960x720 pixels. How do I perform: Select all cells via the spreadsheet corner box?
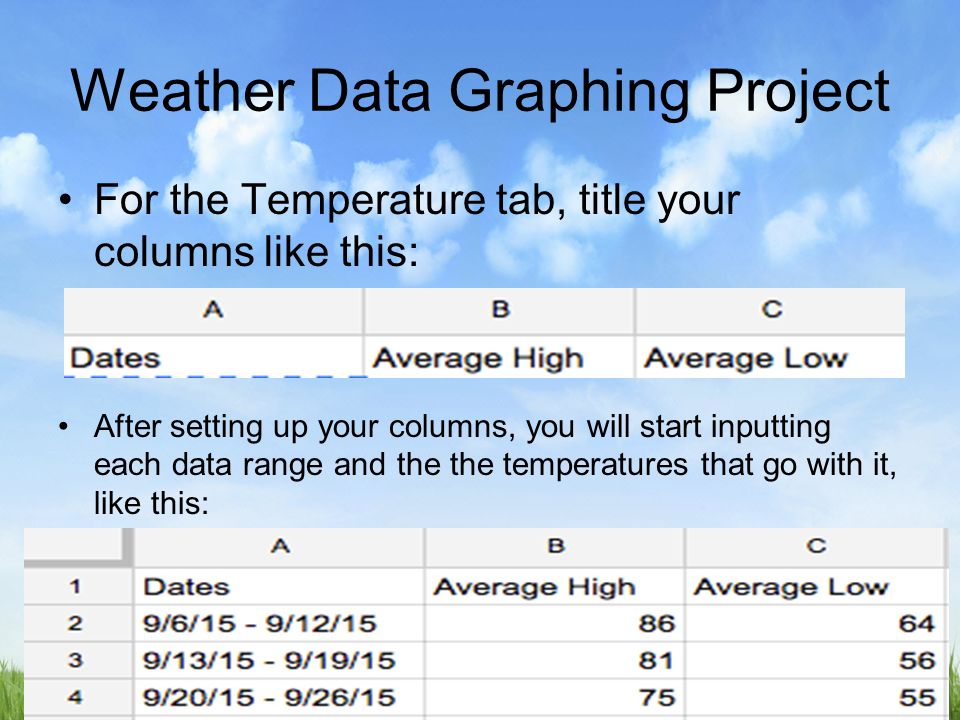[78, 547]
